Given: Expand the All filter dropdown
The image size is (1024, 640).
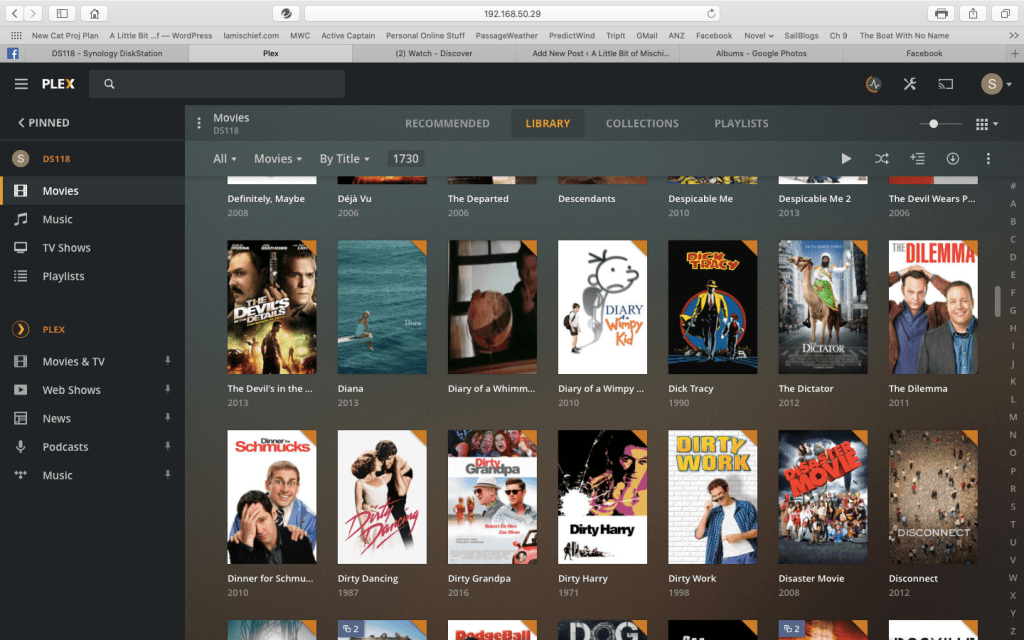Looking at the screenshot, I should tap(225, 158).
